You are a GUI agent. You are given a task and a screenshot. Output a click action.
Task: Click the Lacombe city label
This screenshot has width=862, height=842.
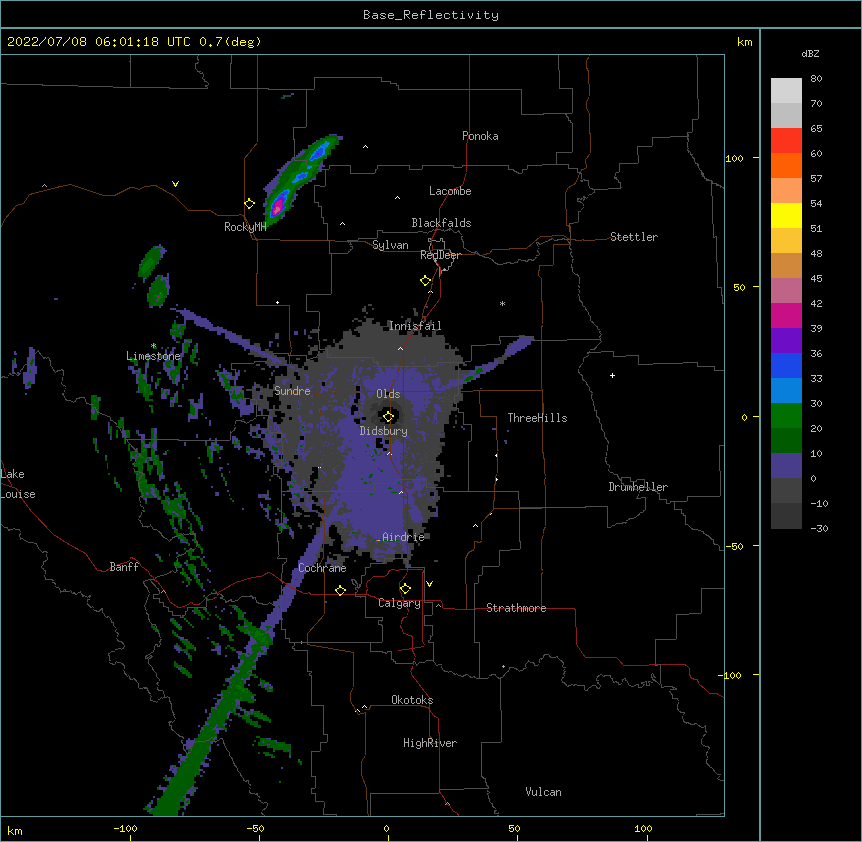pos(450,191)
